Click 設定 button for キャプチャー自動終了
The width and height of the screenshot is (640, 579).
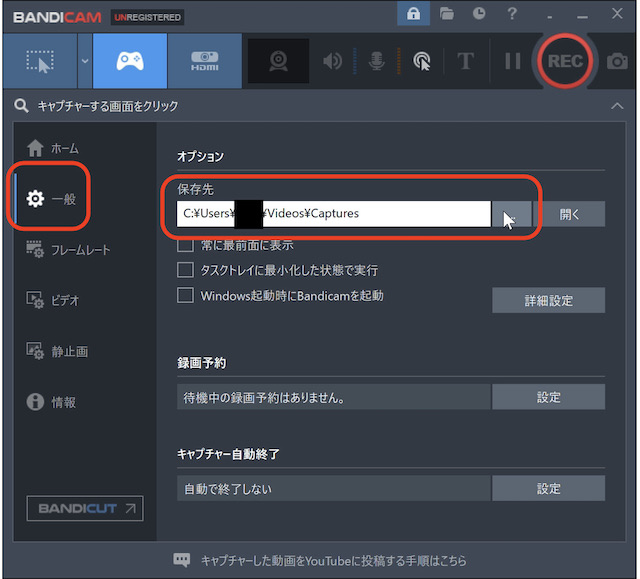(x=549, y=488)
